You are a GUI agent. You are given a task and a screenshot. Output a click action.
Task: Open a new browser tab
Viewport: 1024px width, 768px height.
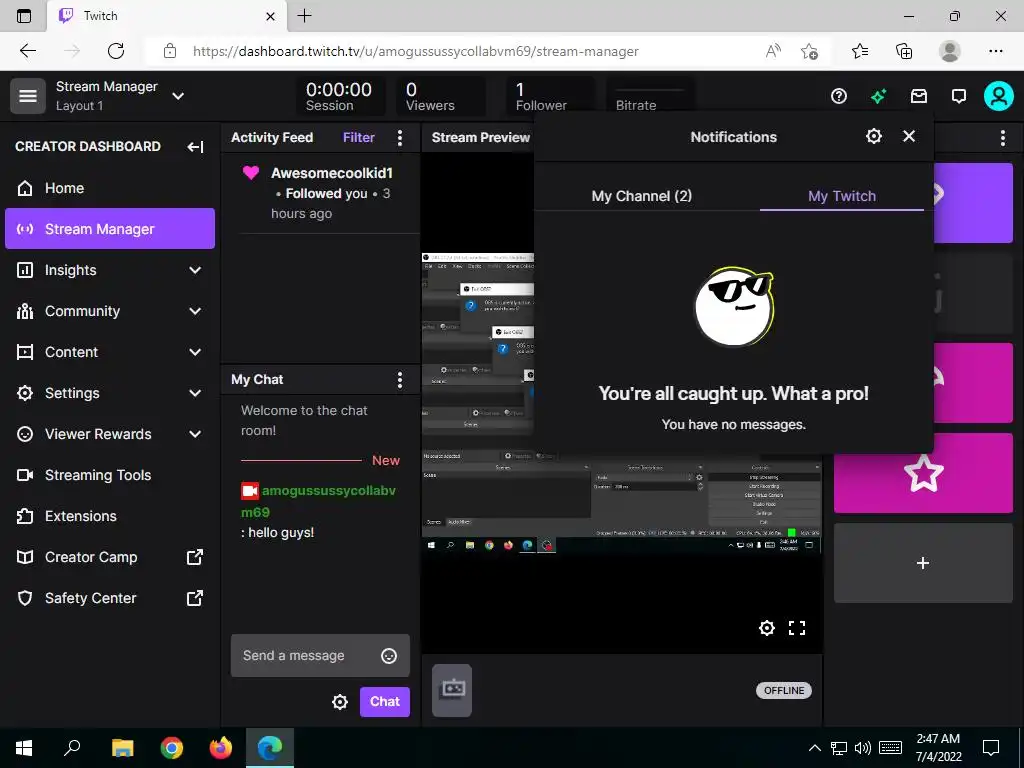304,16
